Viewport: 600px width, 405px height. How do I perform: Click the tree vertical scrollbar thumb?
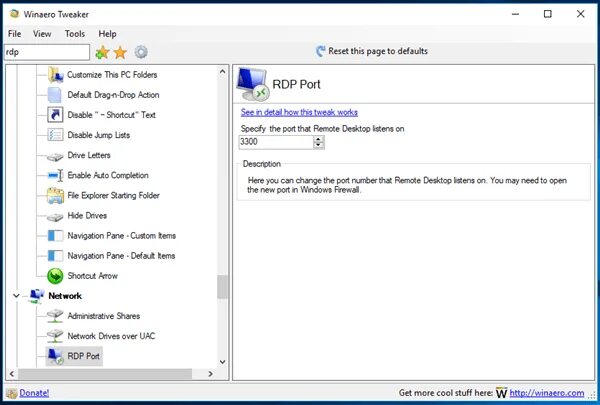(x=222, y=287)
